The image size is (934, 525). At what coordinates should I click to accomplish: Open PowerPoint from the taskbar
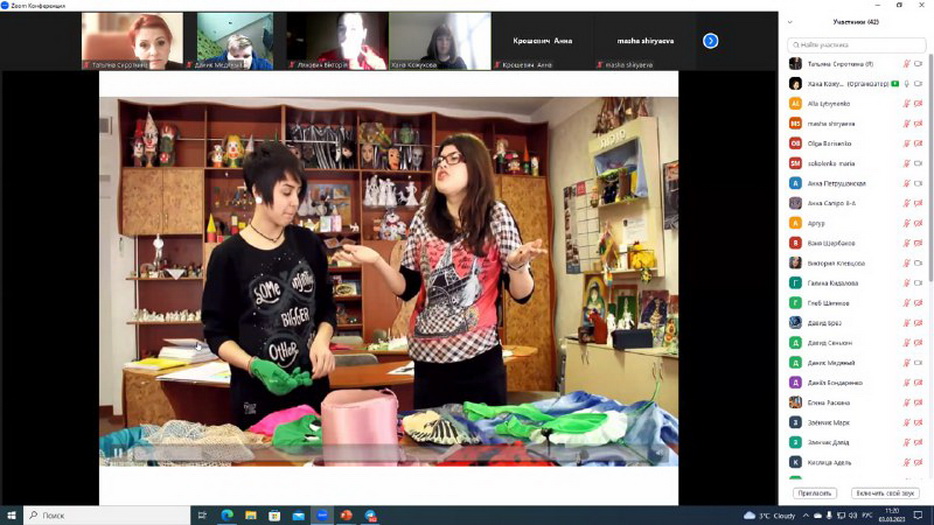coord(347,515)
